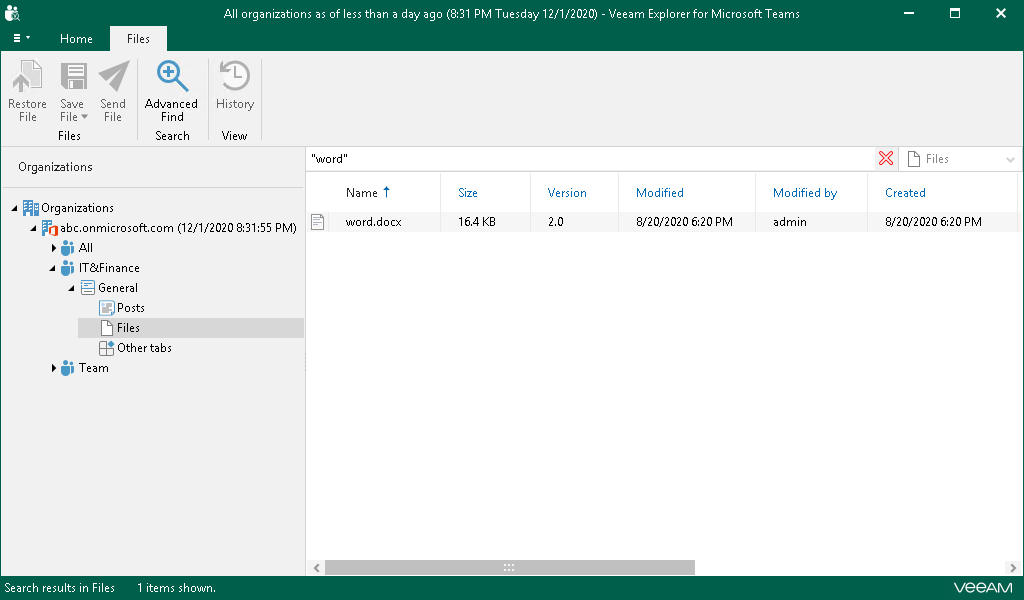Collapse the Organizations root node
Screen dimensions: 1024x600
pos(14,208)
